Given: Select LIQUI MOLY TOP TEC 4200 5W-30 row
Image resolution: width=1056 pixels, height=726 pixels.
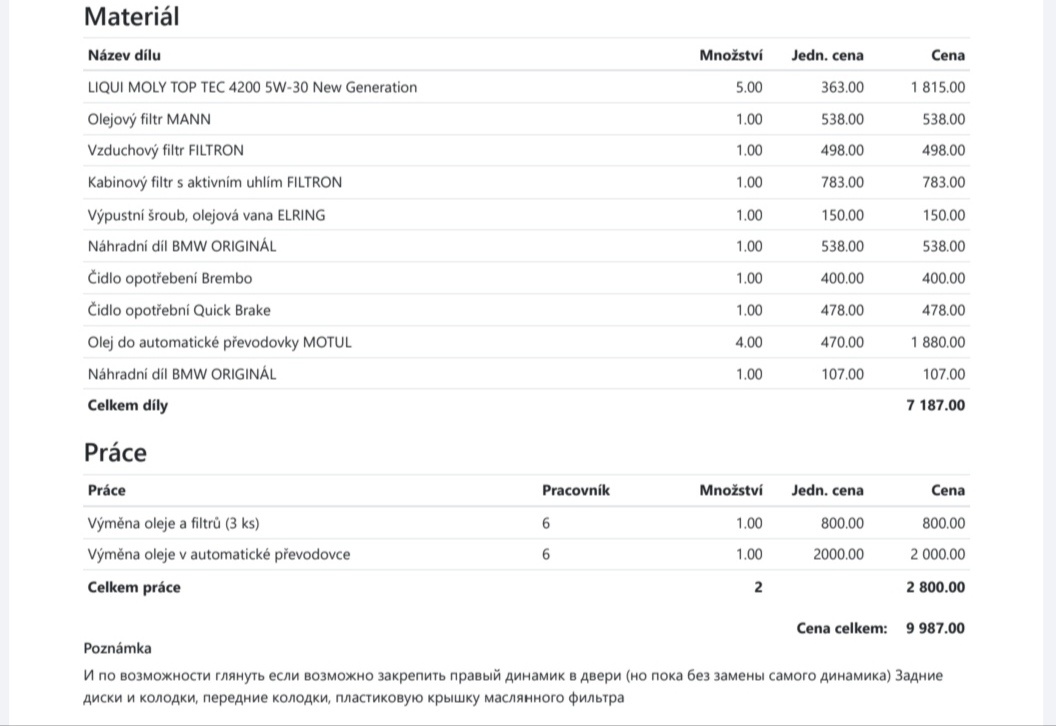Looking at the screenshot, I should (x=526, y=87).
